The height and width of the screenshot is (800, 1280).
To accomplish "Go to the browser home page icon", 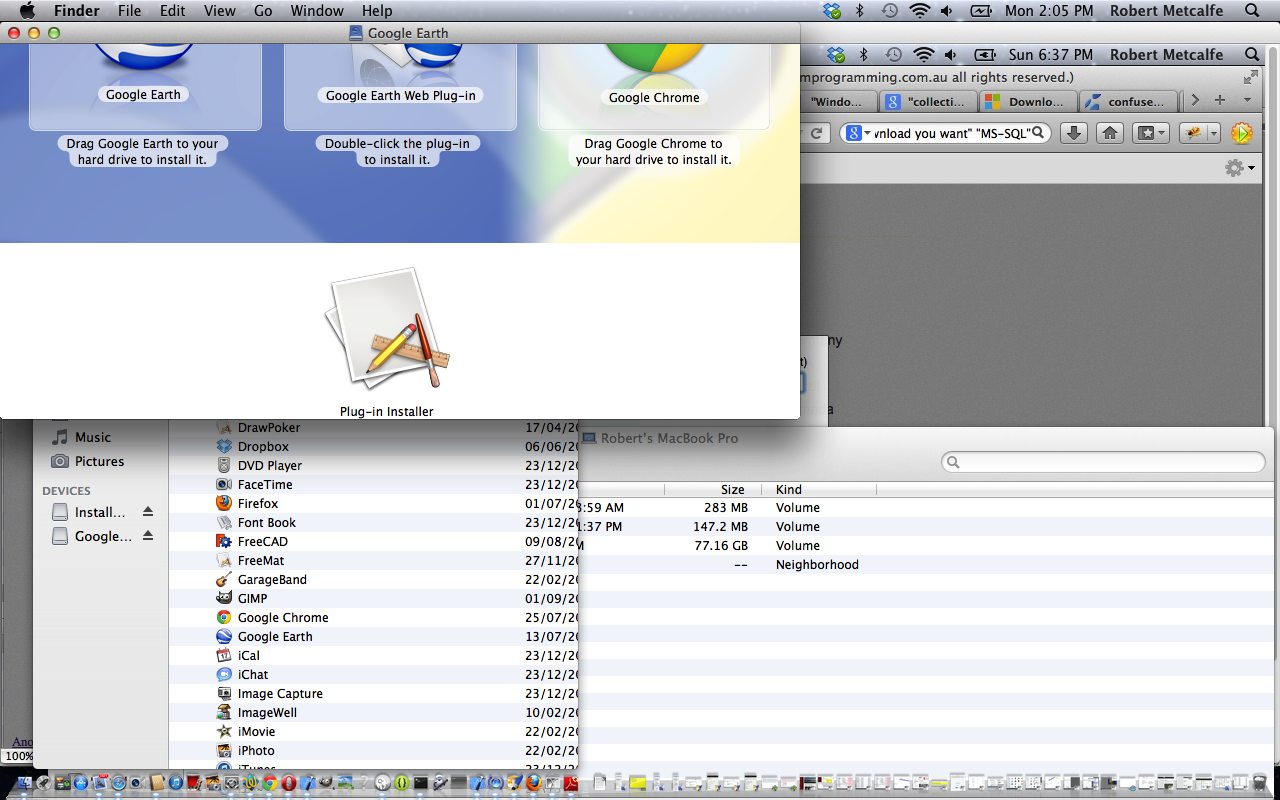I will click(x=1109, y=133).
